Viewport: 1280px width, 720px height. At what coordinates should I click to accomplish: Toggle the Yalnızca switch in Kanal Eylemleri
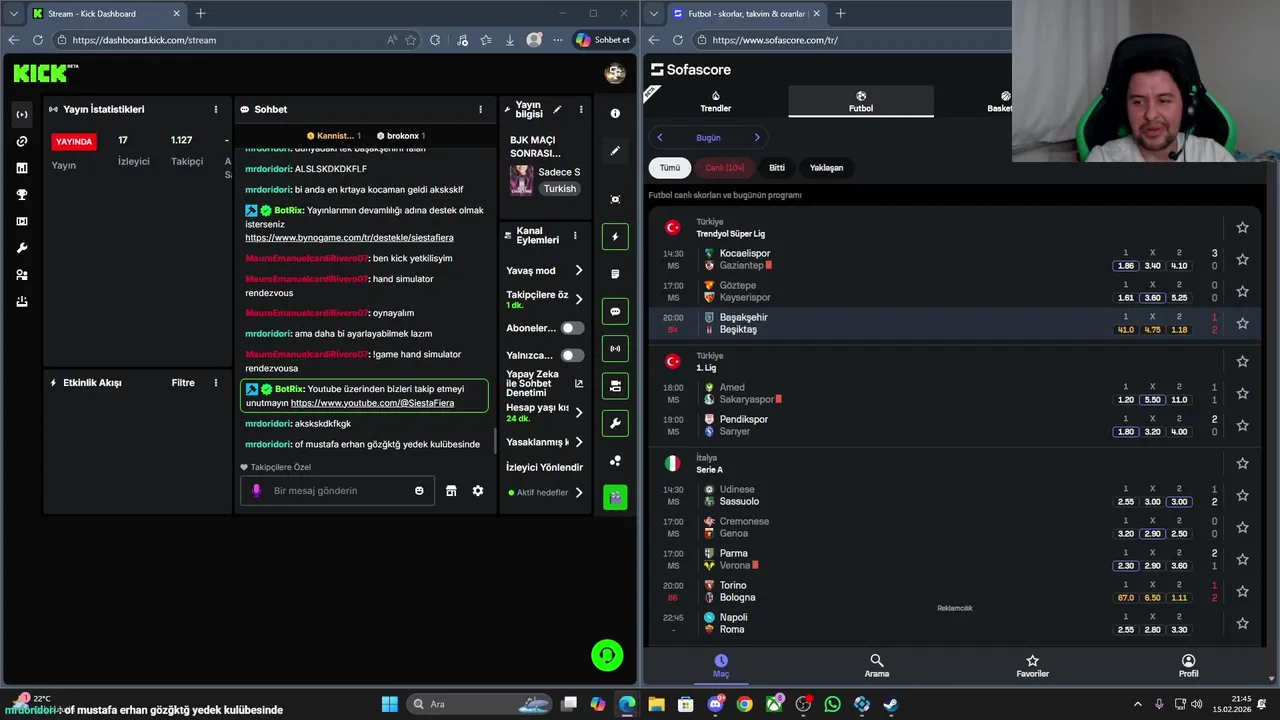pos(572,355)
